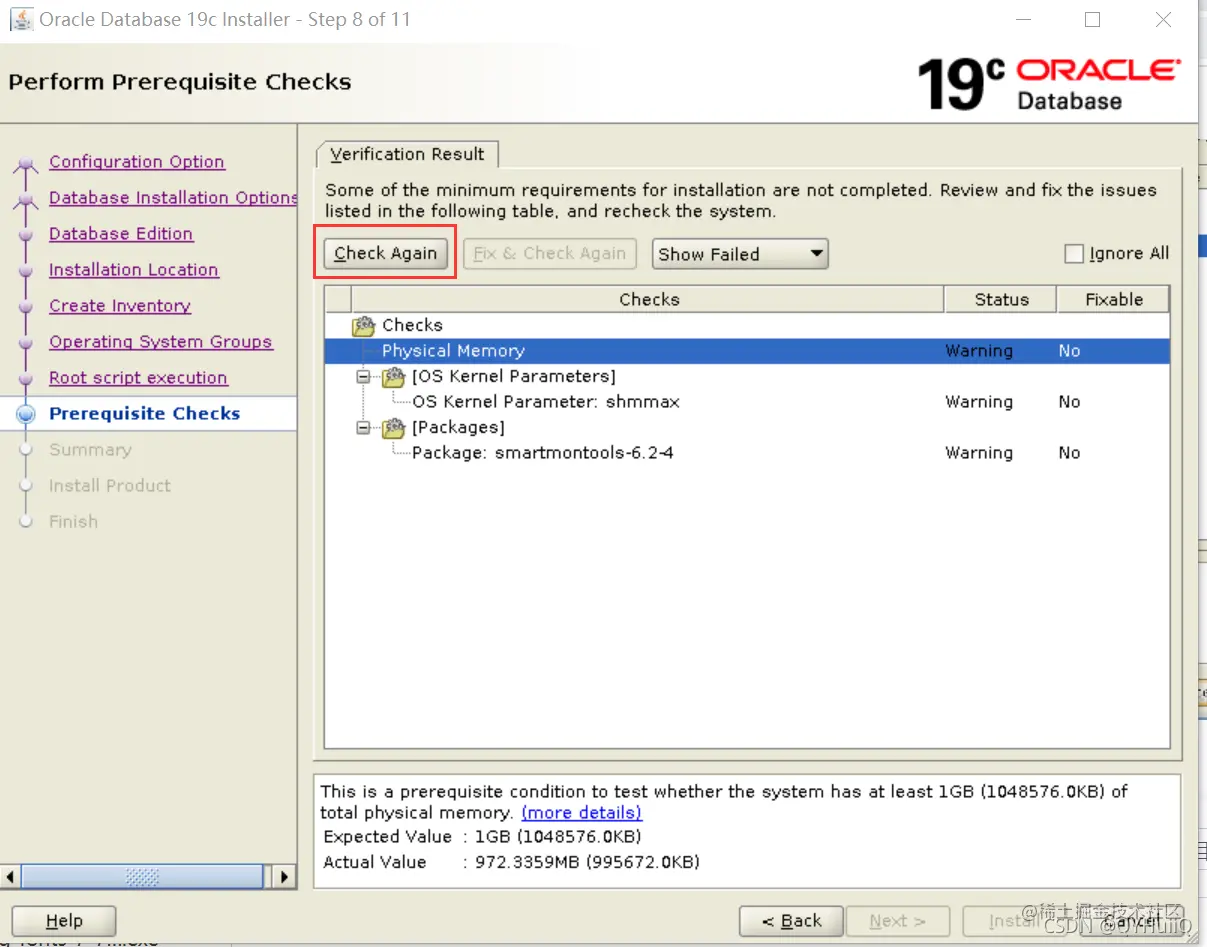Maximize the installer window

1092,20
